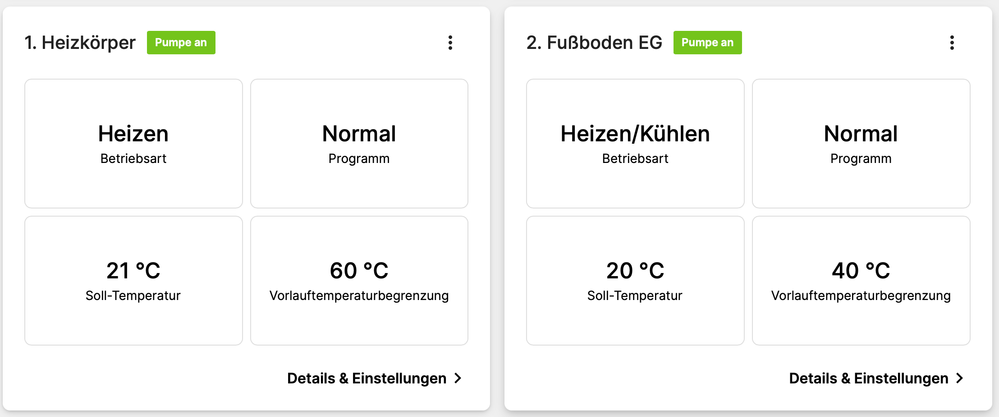
Task: Open the 60 °C Vorlauftemperaturbegrenzung tile
Action: [x=359, y=281]
